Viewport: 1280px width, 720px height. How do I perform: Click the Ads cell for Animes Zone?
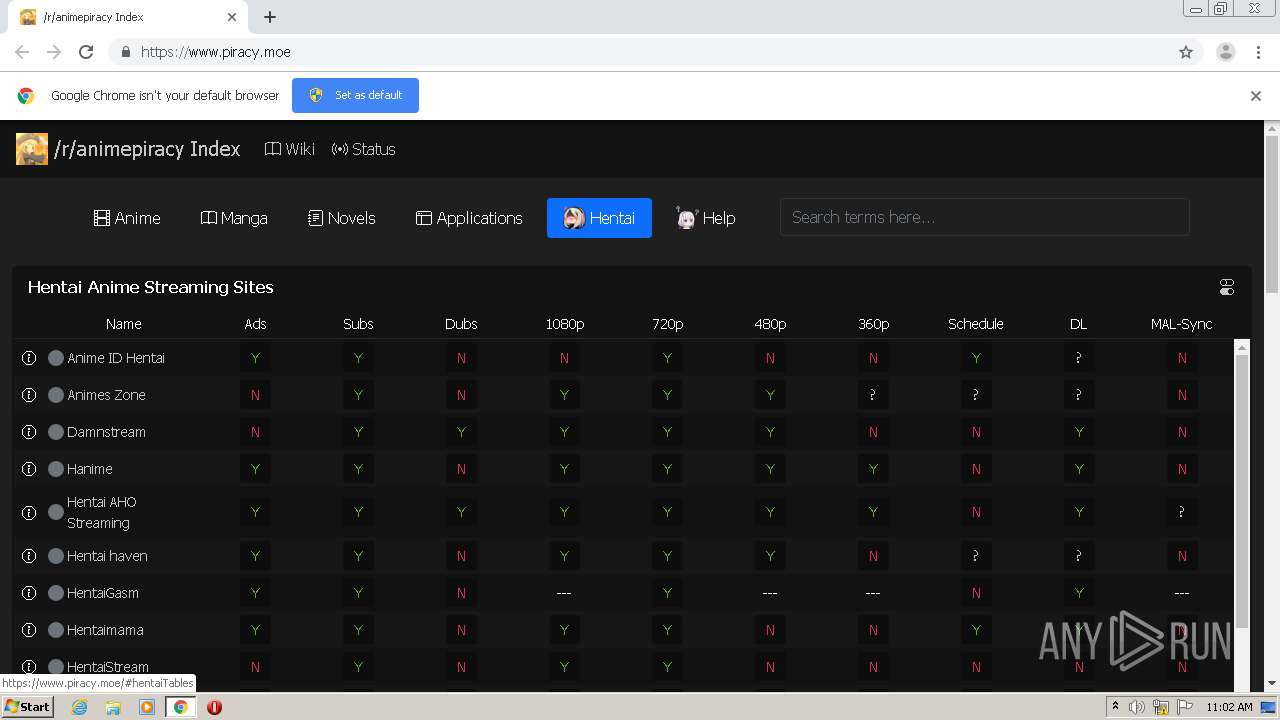pos(255,395)
